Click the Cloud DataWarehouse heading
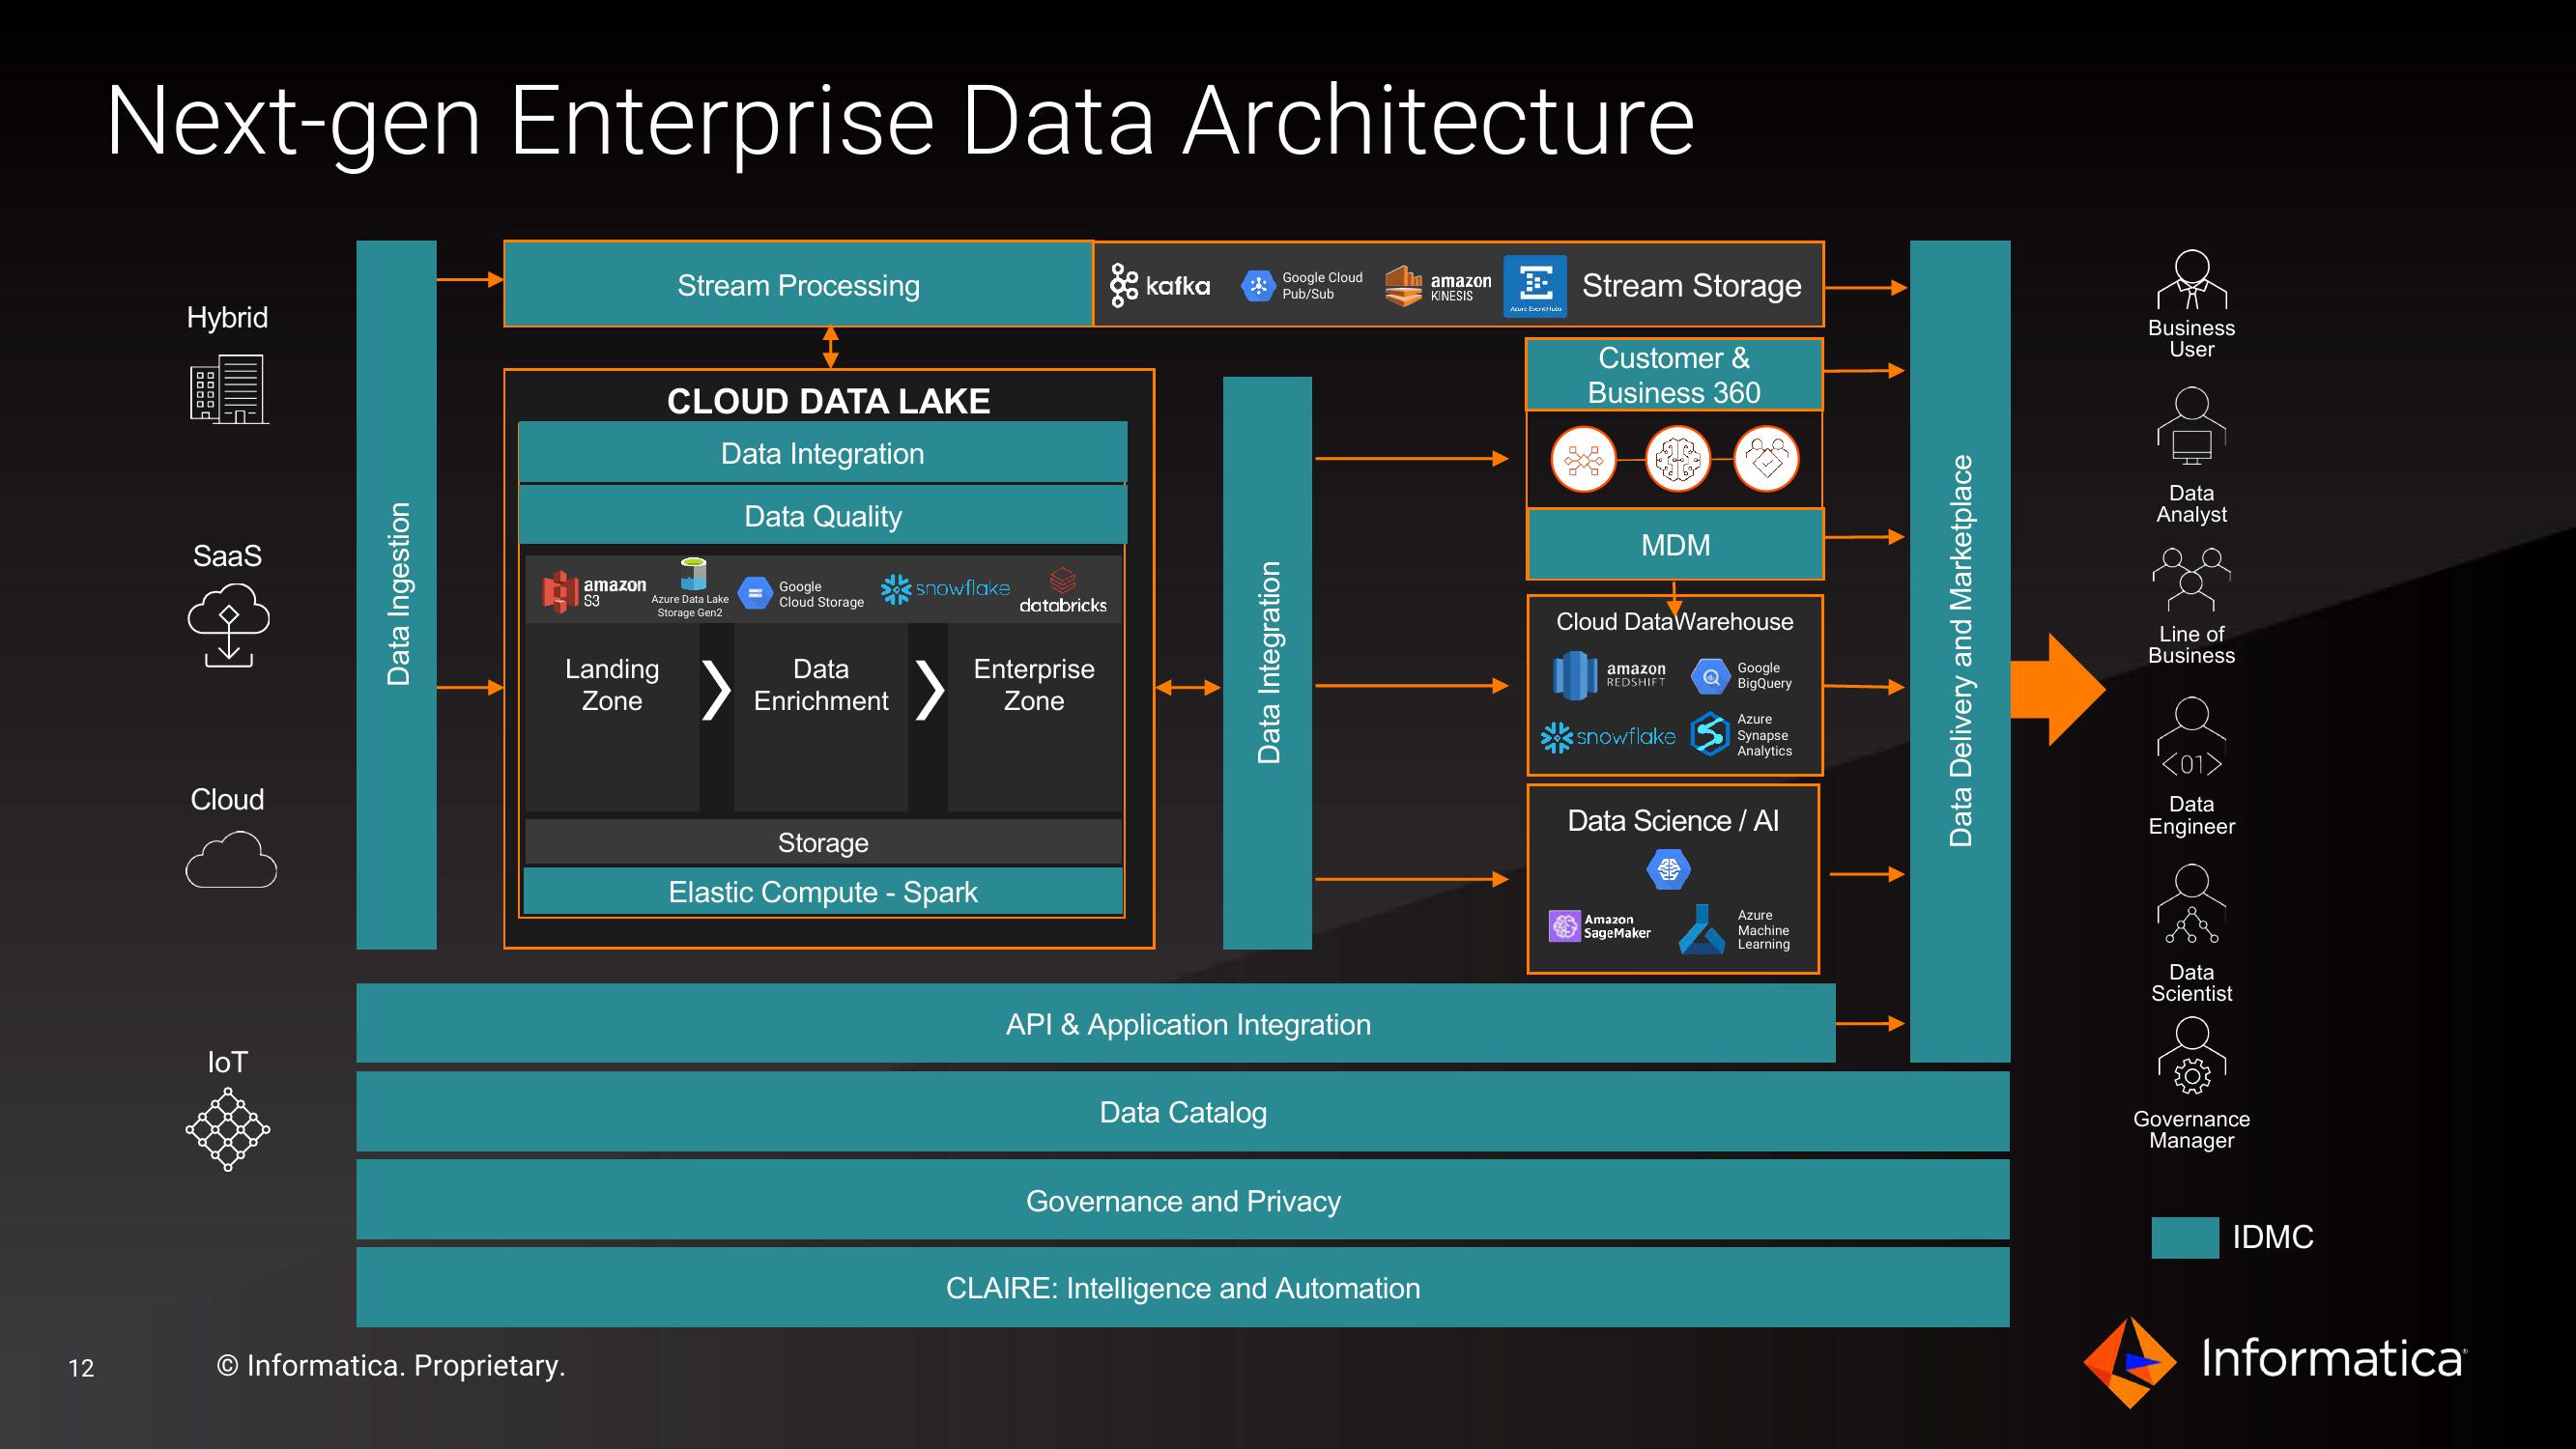Screen dimensions: 2576x1449 click(x=1675, y=621)
